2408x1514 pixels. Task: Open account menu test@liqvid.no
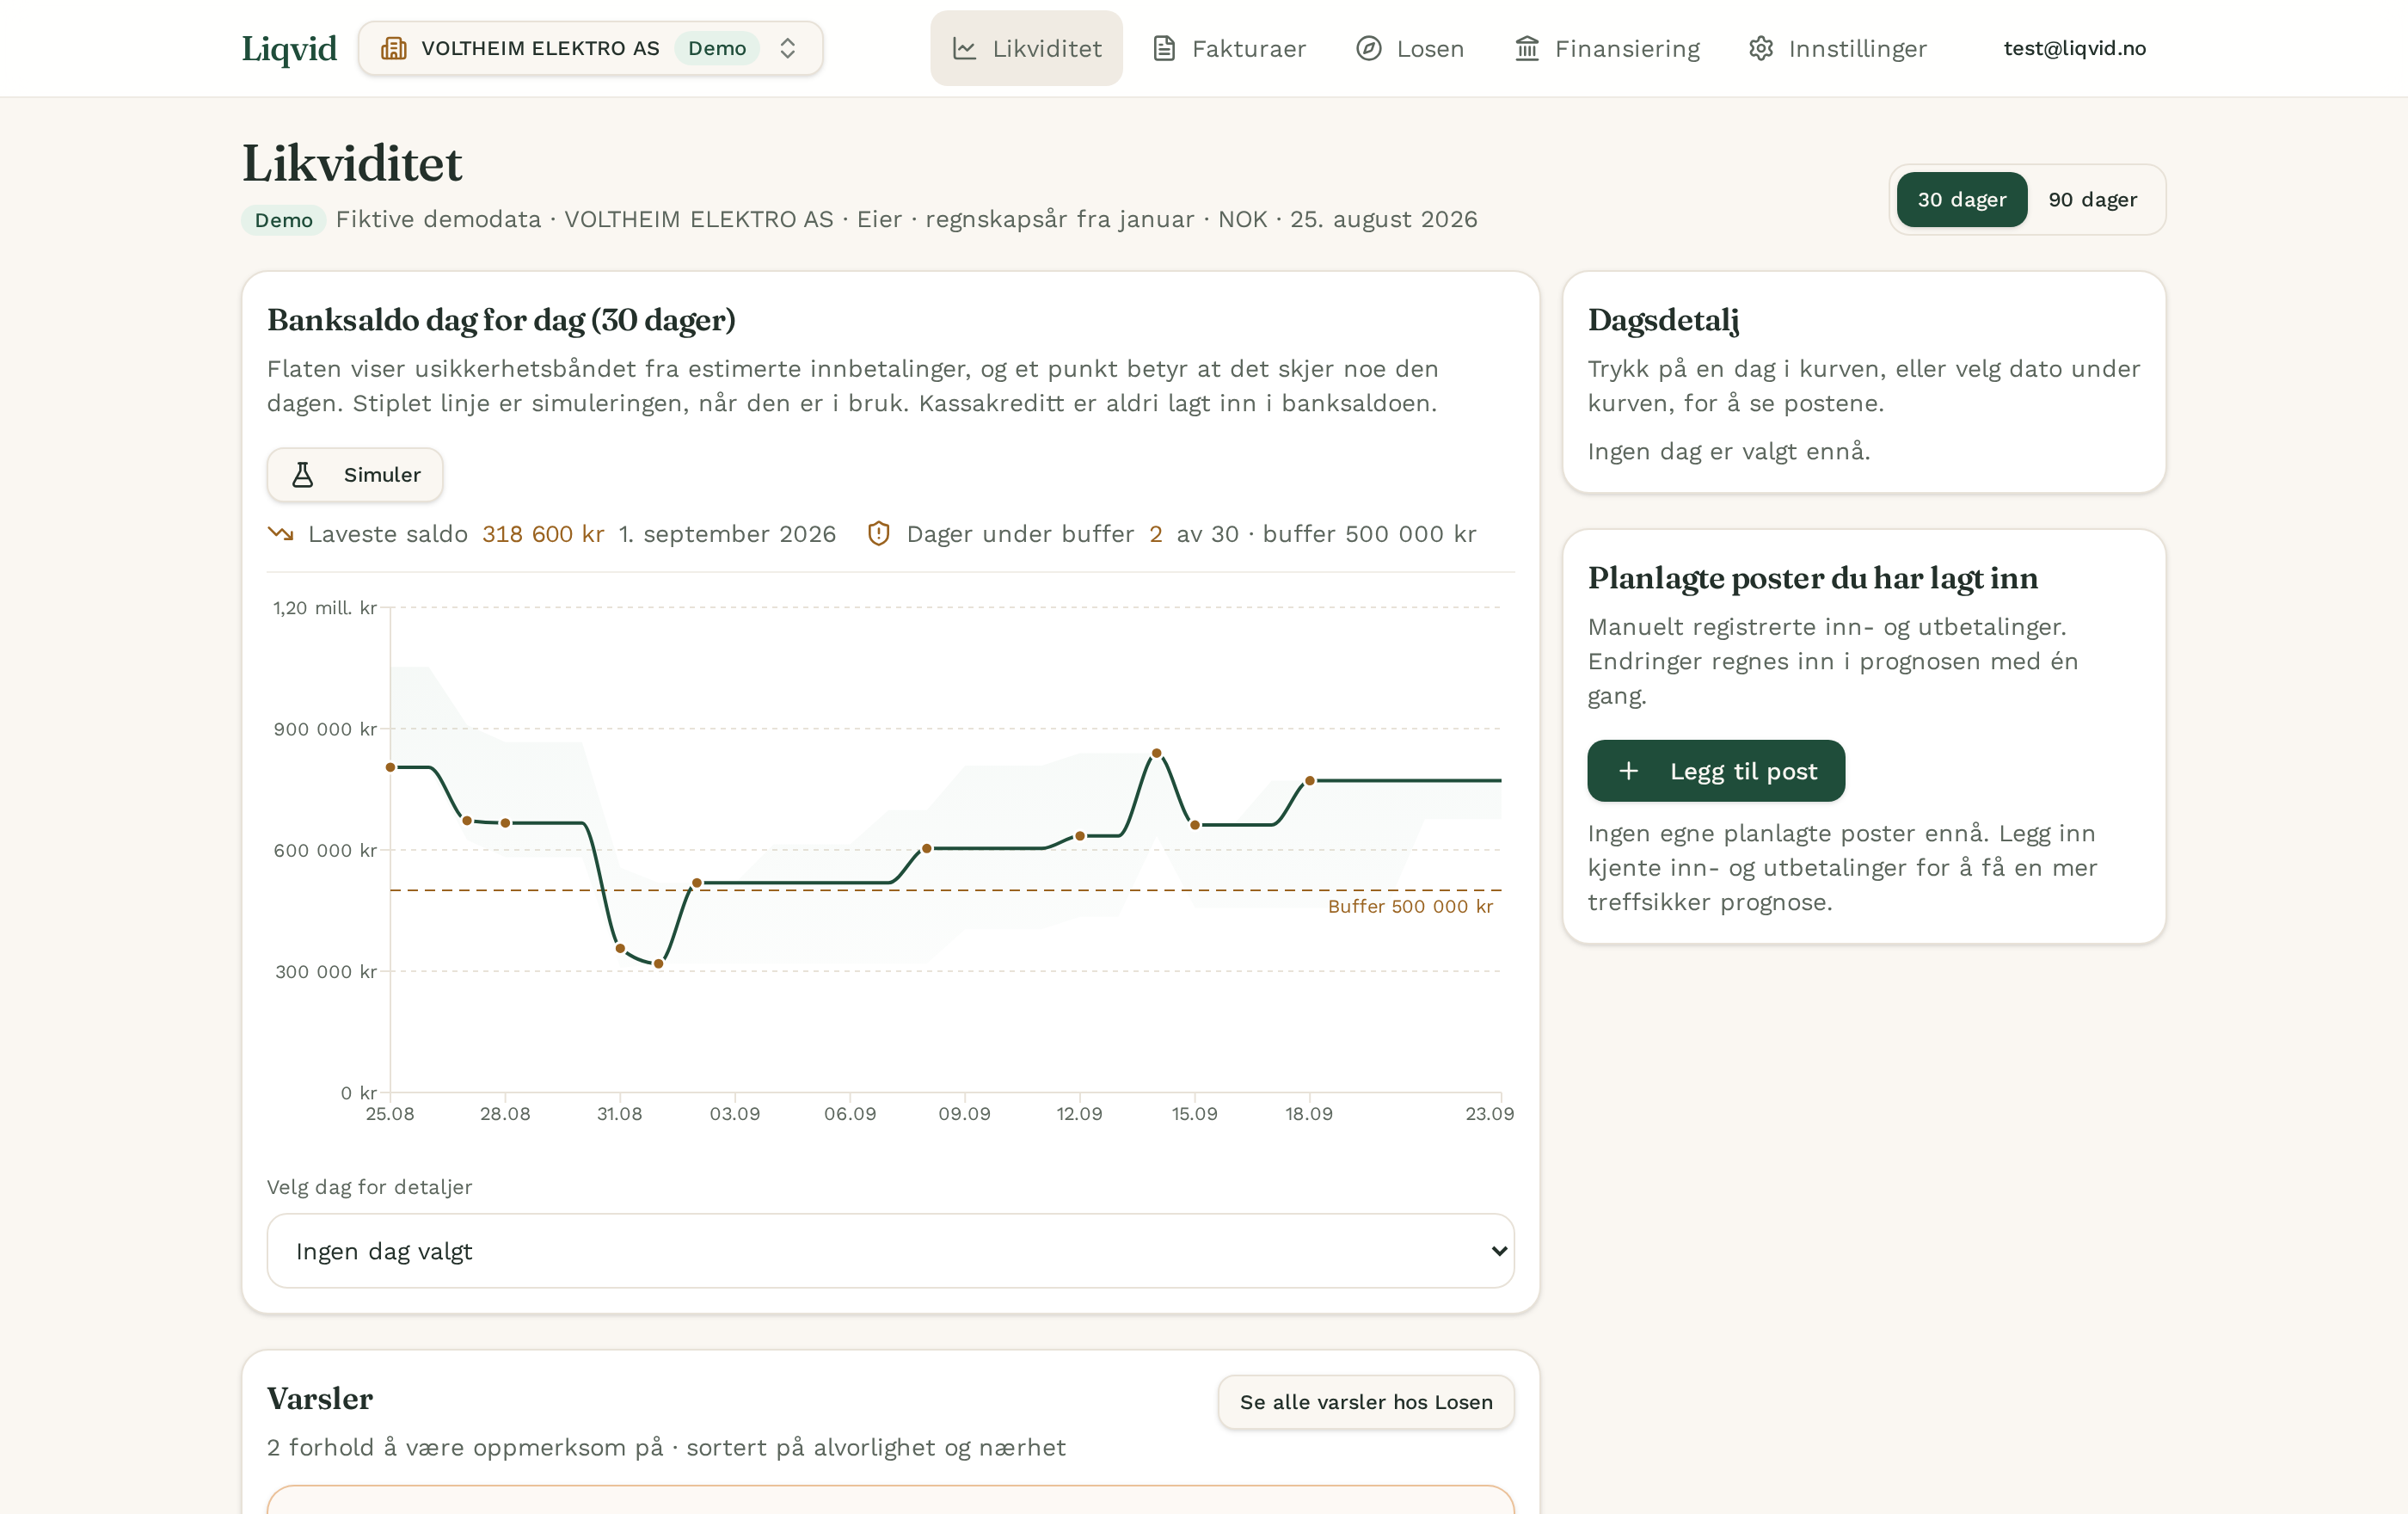(2075, 48)
